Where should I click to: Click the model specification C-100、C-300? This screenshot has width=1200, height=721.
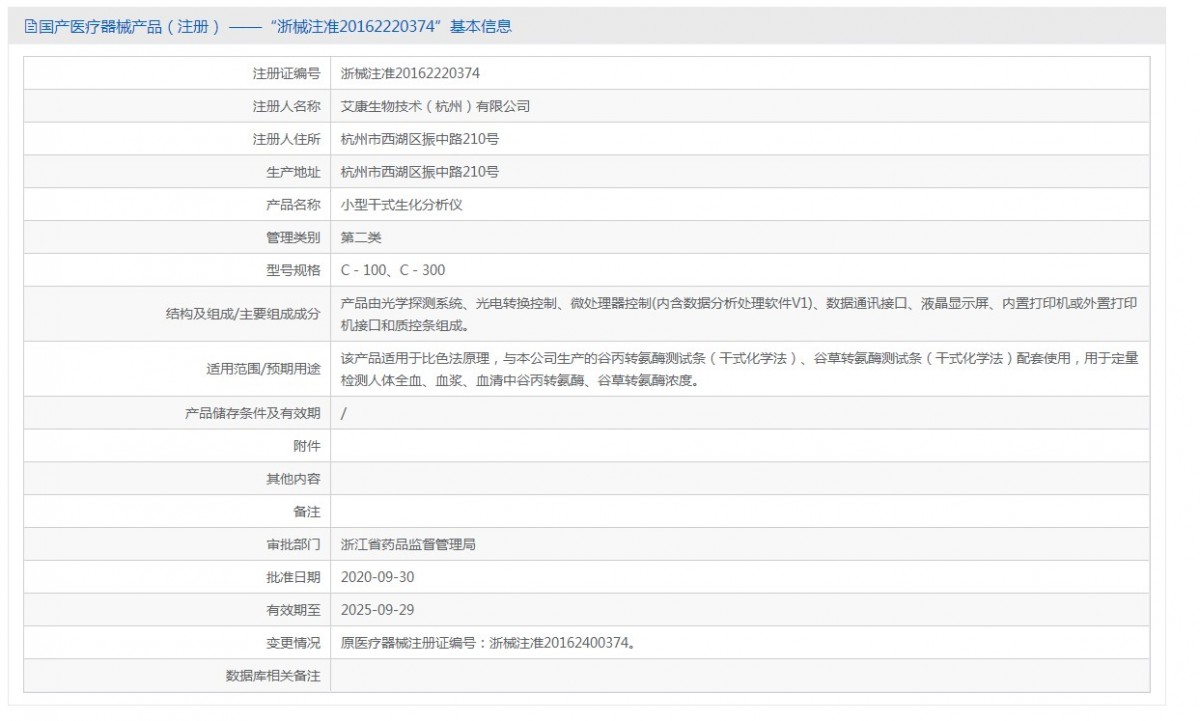coord(393,270)
